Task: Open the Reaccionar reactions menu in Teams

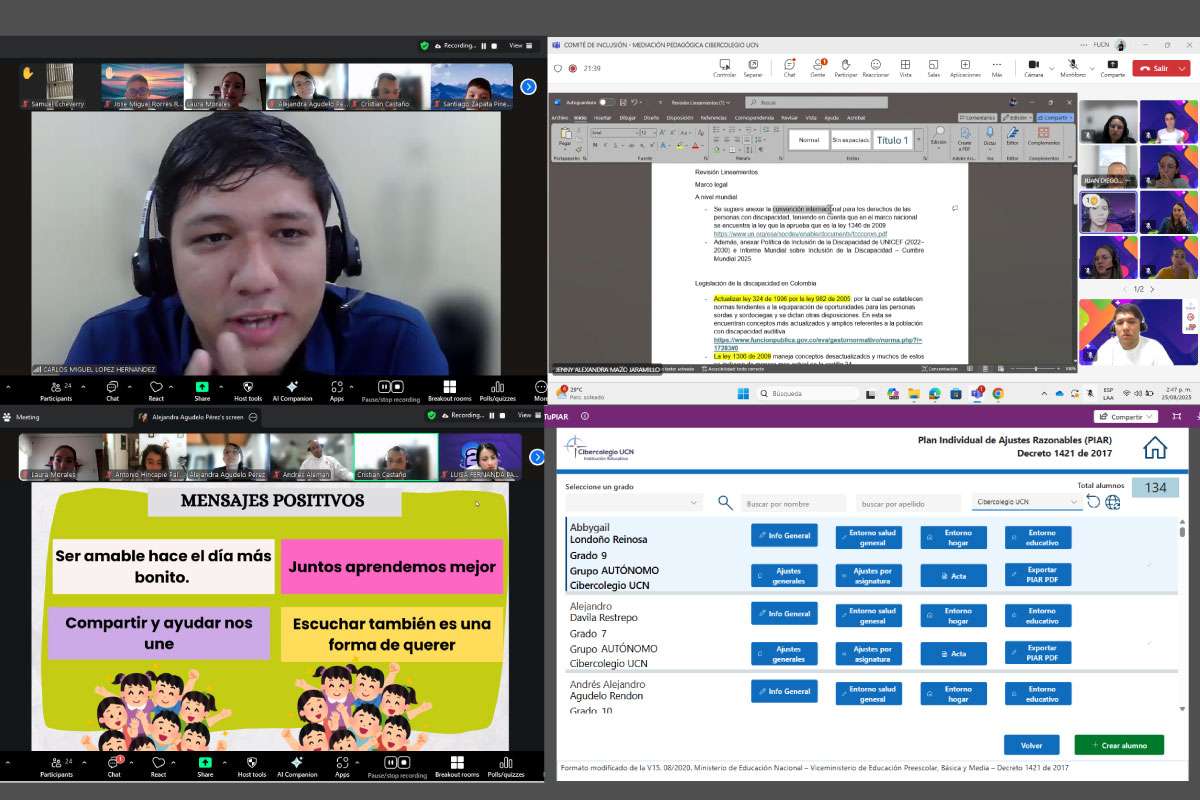Action: [x=875, y=67]
